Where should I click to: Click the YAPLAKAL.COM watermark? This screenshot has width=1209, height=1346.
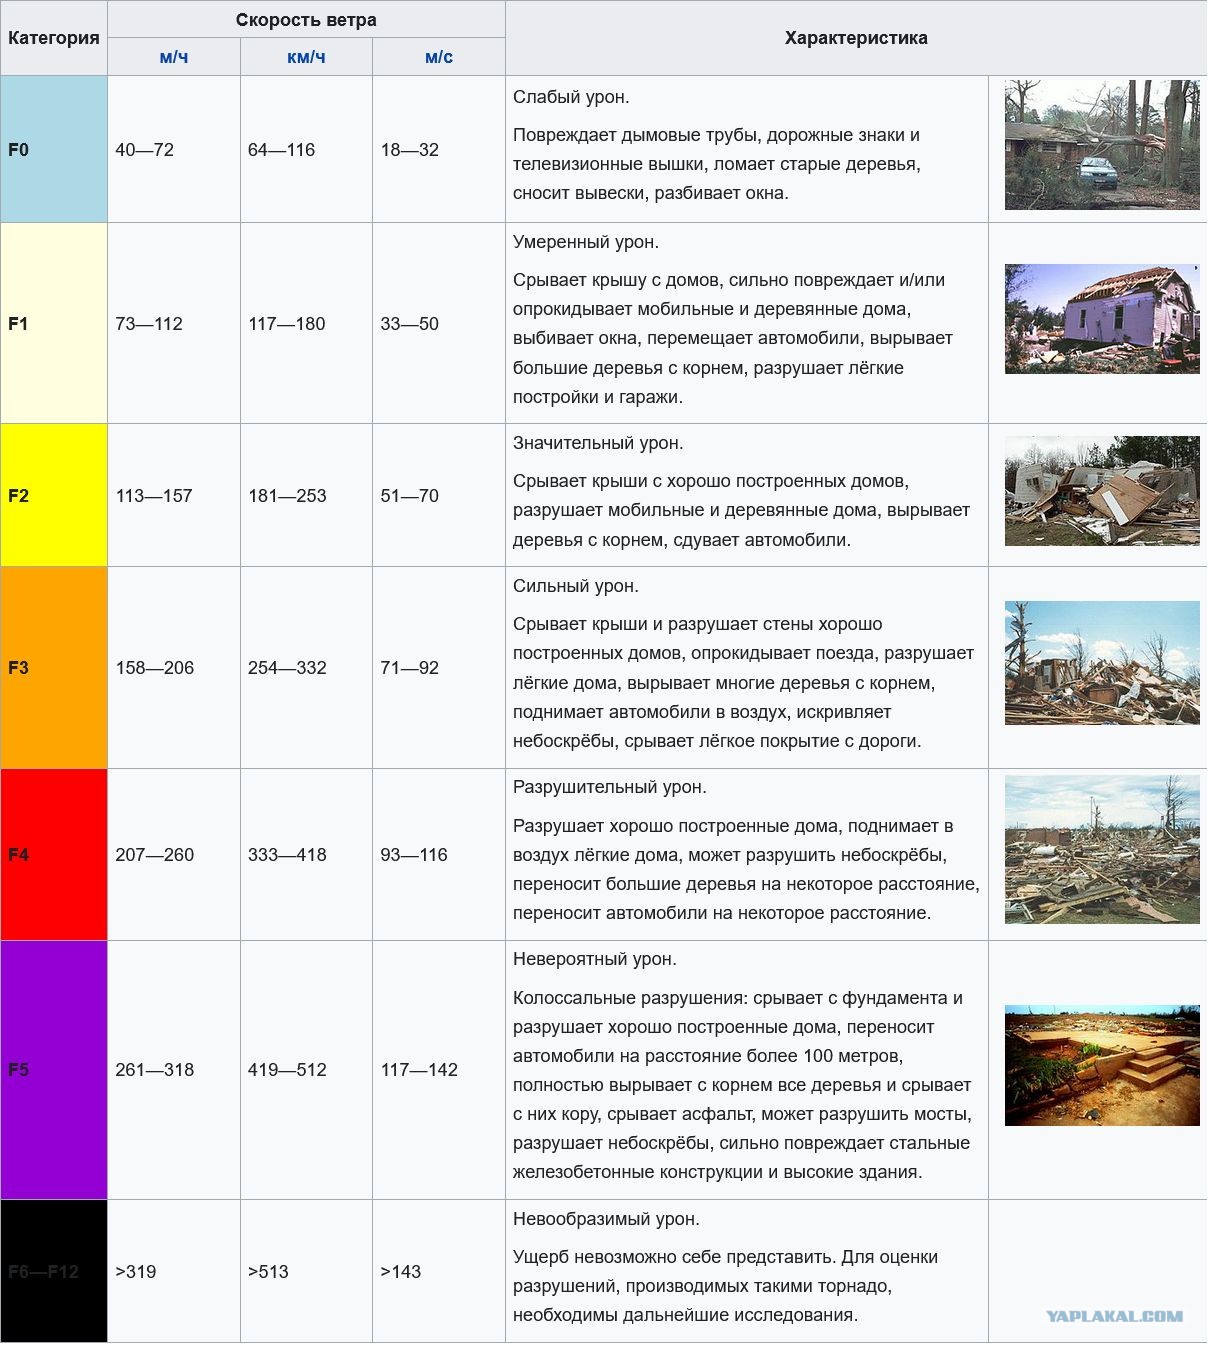point(1114,1316)
